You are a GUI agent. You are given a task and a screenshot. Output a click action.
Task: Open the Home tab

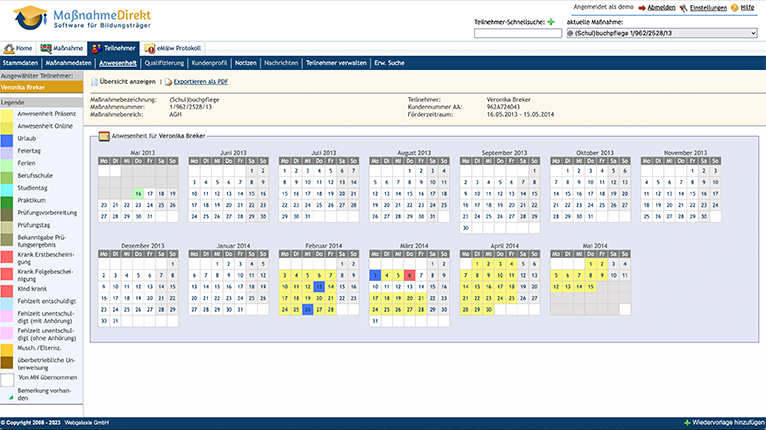[18, 48]
